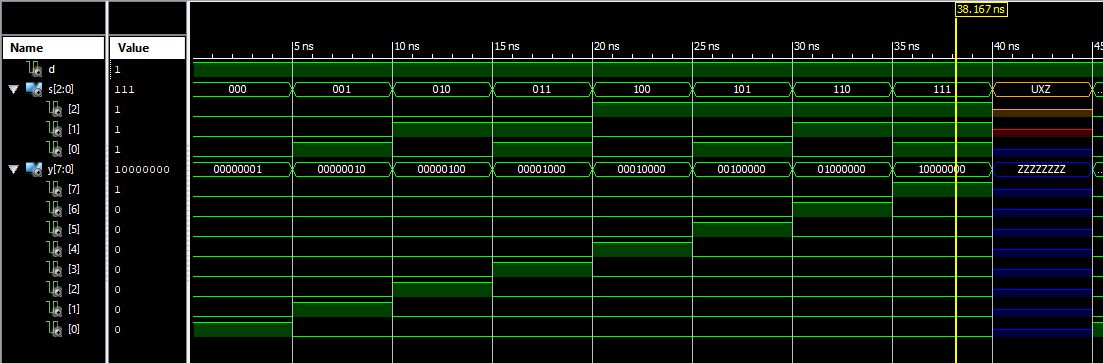
Task: Click the 00100000 segment of y bus
Action: 742,169
